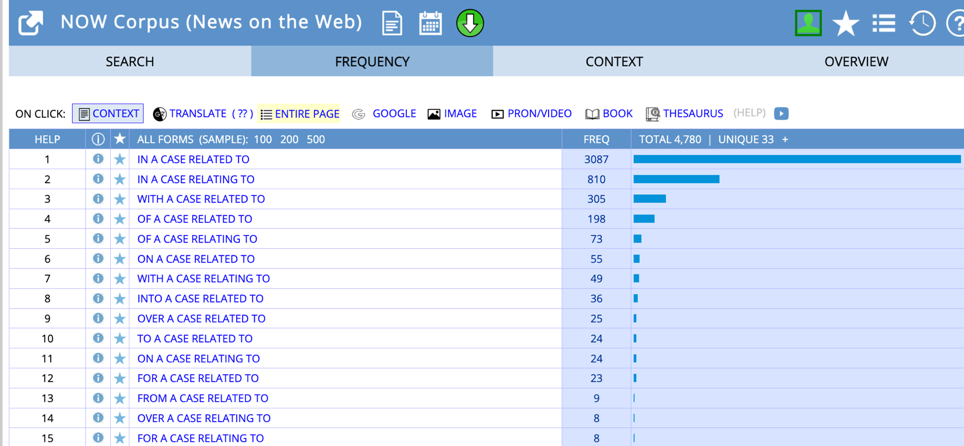Click frequency value 3087
Image resolution: width=964 pixels, height=446 pixels.
pyautogui.click(x=596, y=159)
